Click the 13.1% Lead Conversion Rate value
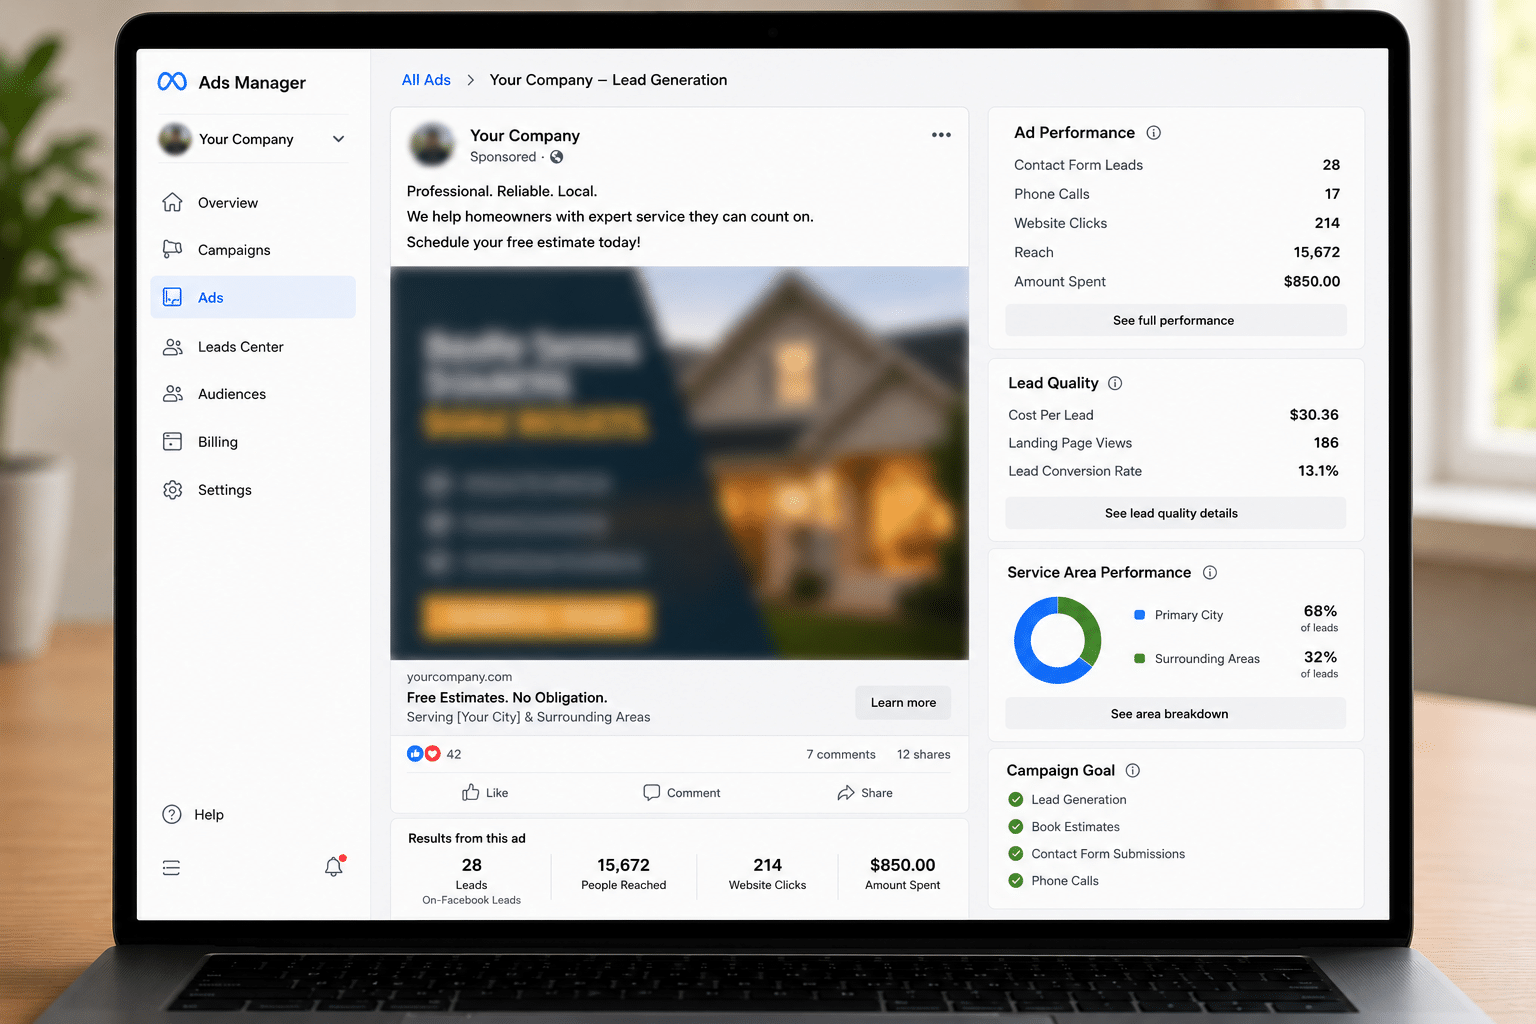 (1318, 471)
